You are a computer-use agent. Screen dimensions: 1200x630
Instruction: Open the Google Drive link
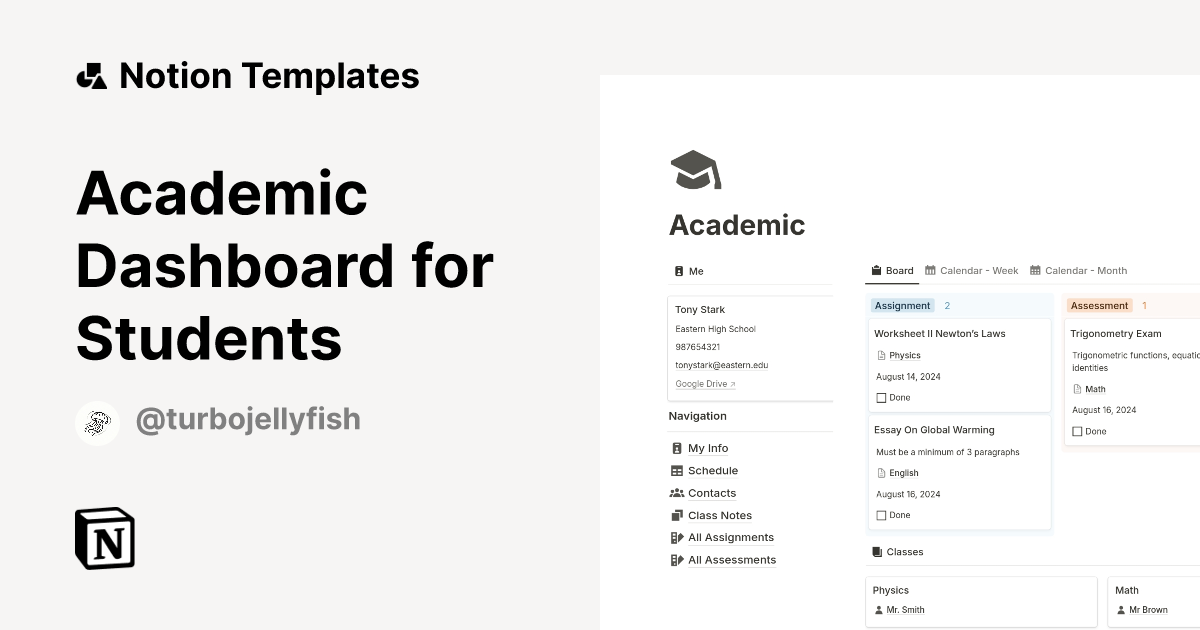click(703, 383)
